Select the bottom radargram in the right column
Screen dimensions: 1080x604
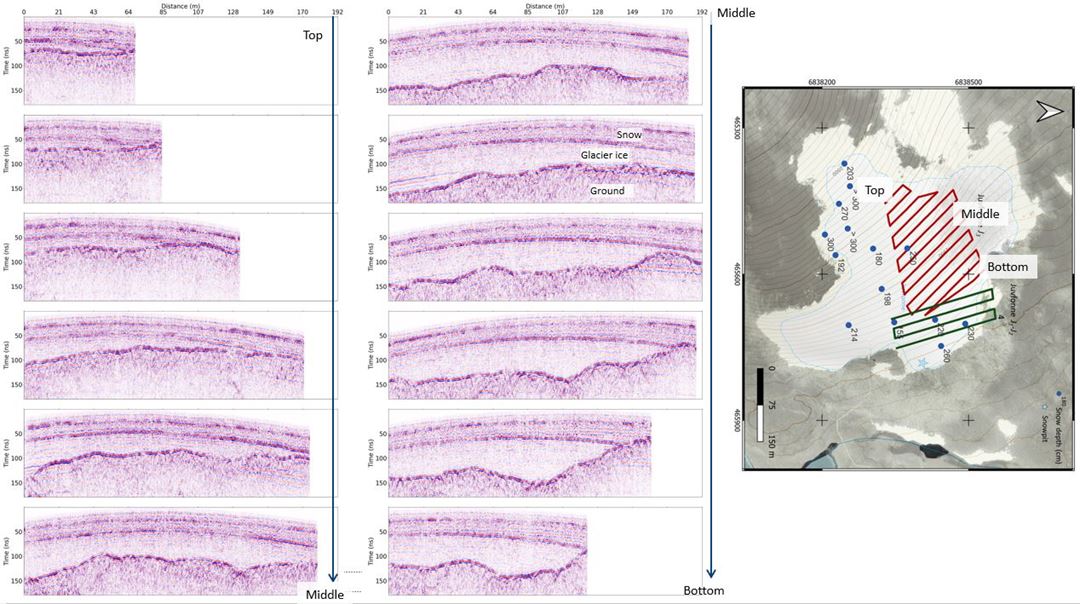[x=487, y=553]
